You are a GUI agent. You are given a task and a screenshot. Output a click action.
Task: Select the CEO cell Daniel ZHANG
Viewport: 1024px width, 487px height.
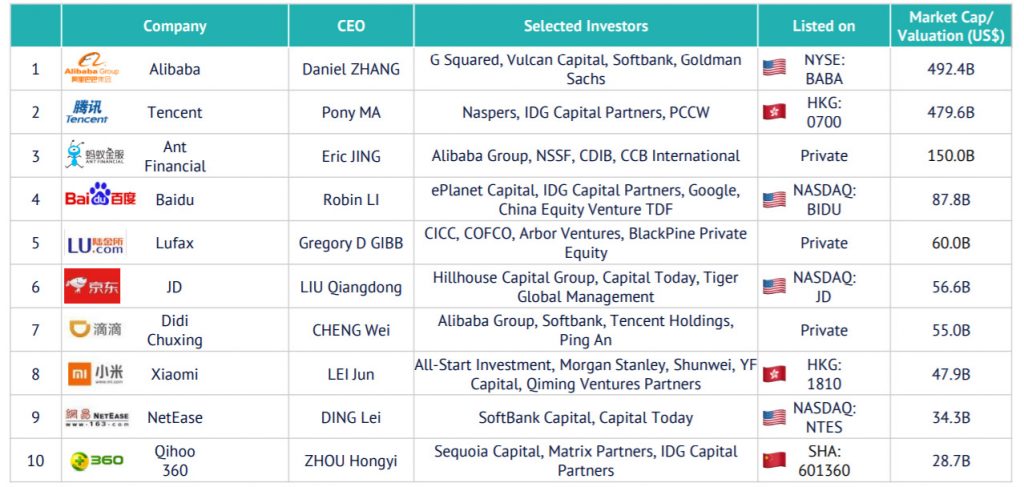[x=351, y=69]
